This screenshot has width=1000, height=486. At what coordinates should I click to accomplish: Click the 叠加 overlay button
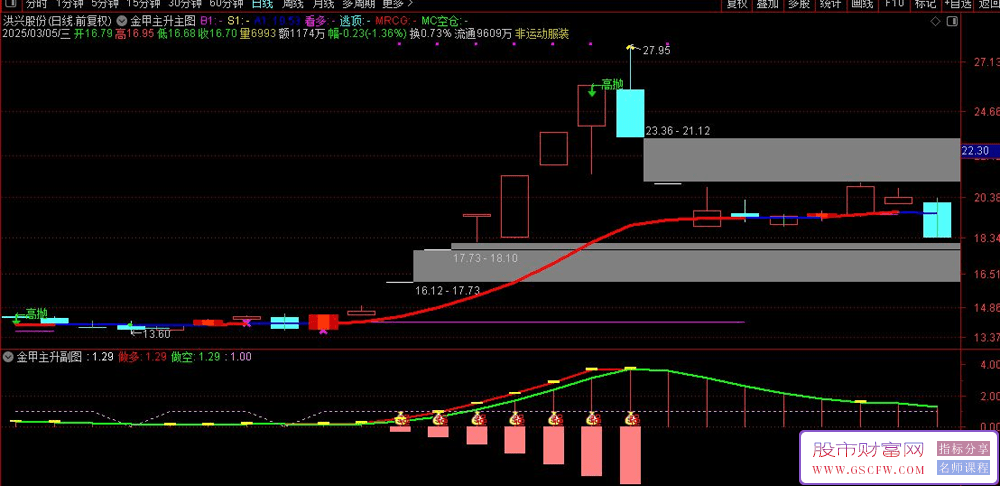click(767, 3)
